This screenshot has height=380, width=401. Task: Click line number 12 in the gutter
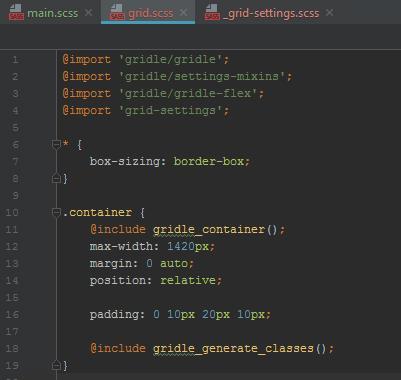click(12, 246)
